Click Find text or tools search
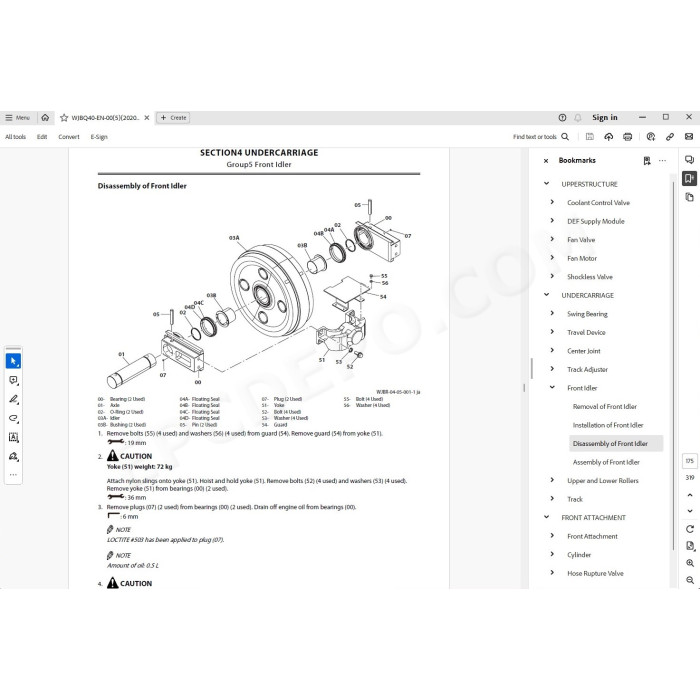Screen dimensions: 700x700 pos(541,137)
